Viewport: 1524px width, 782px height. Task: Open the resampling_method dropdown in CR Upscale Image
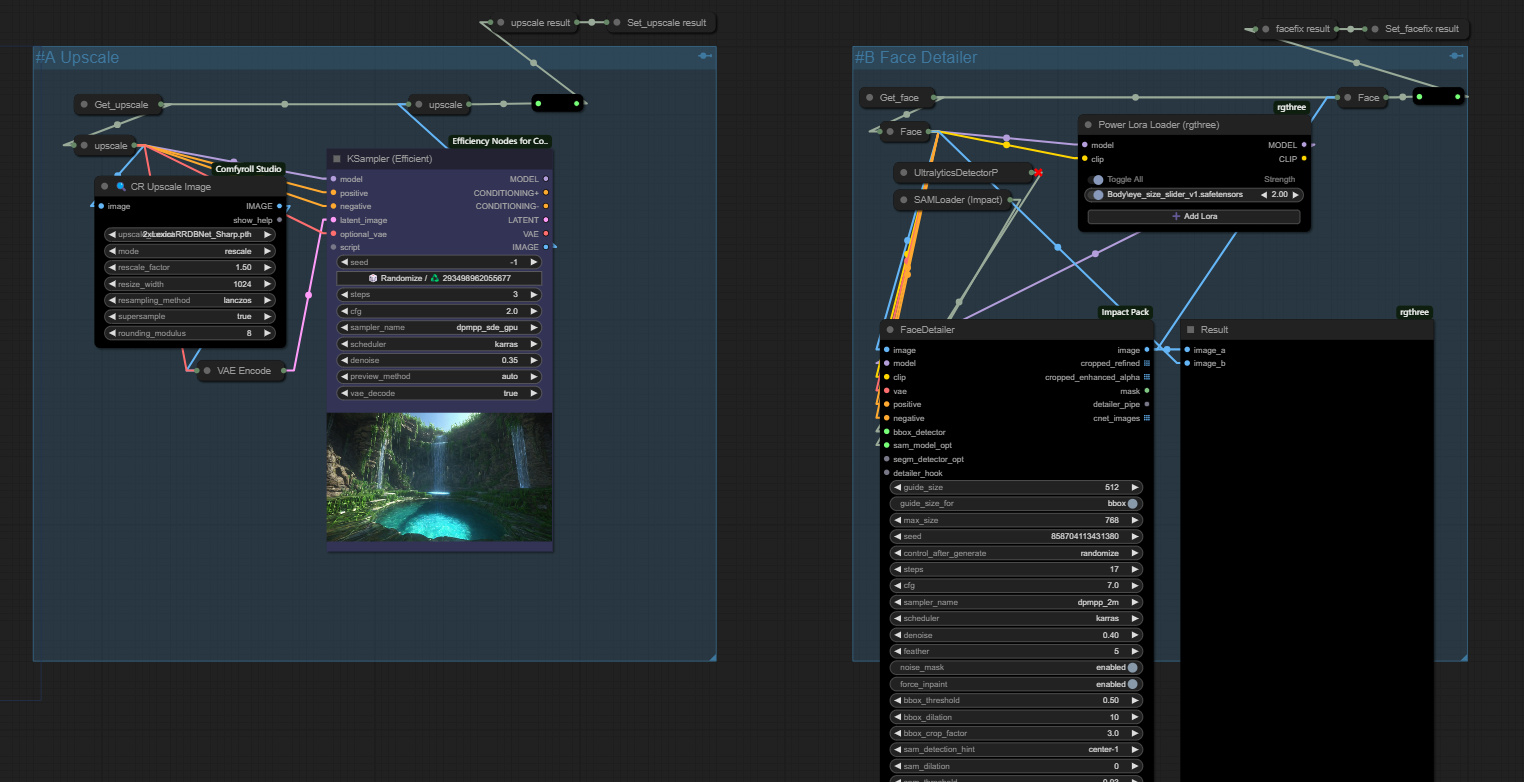190,299
